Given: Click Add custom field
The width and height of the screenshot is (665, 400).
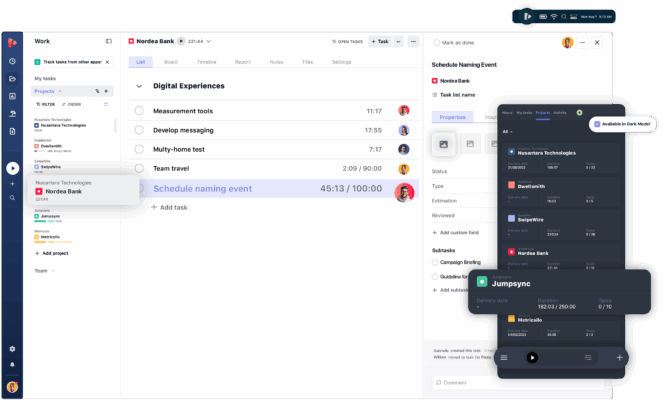Looking at the screenshot, I should point(455,232).
